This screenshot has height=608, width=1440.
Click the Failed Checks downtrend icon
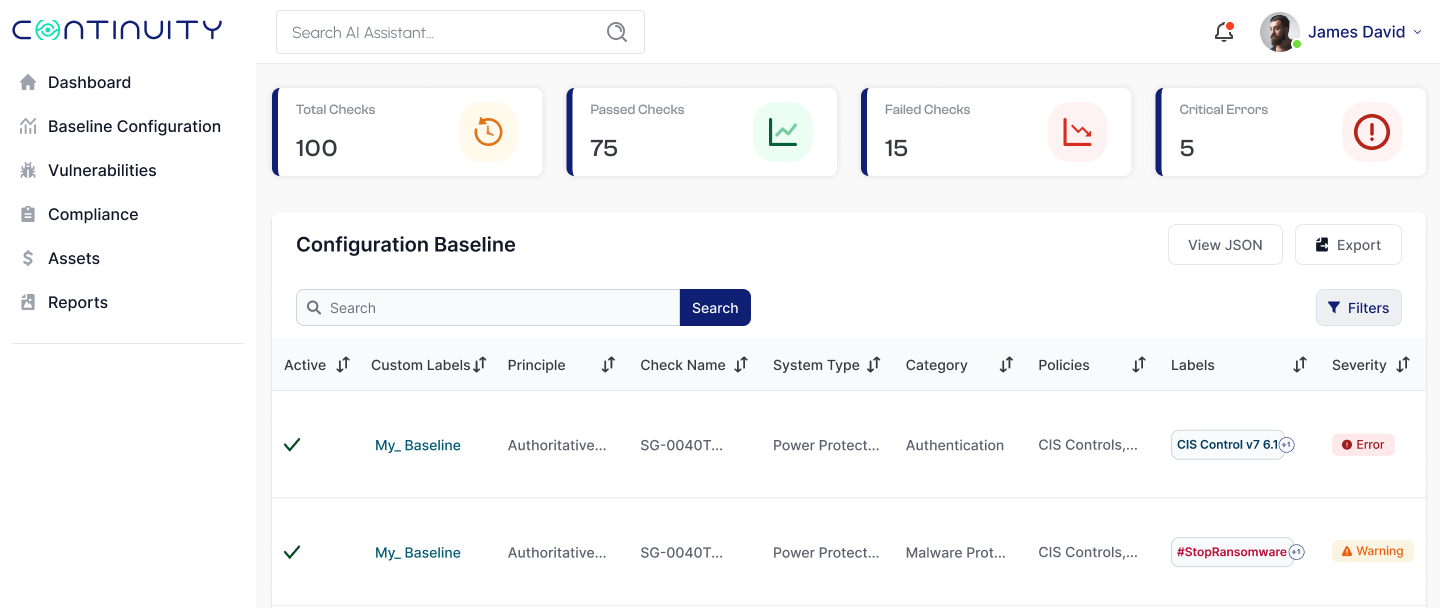click(1077, 132)
